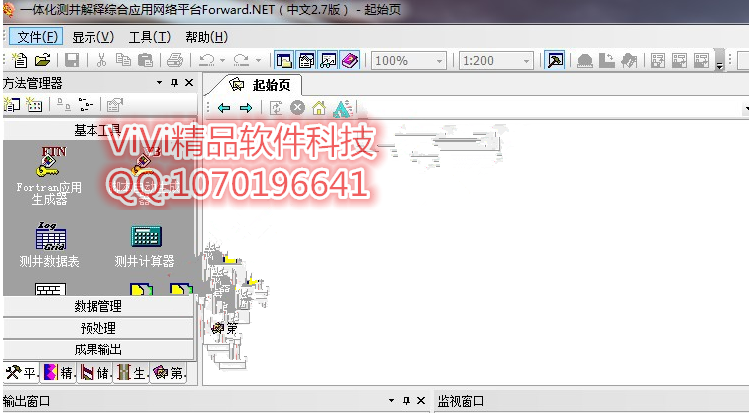Switch to the 生 bottom tab

[131, 372]
